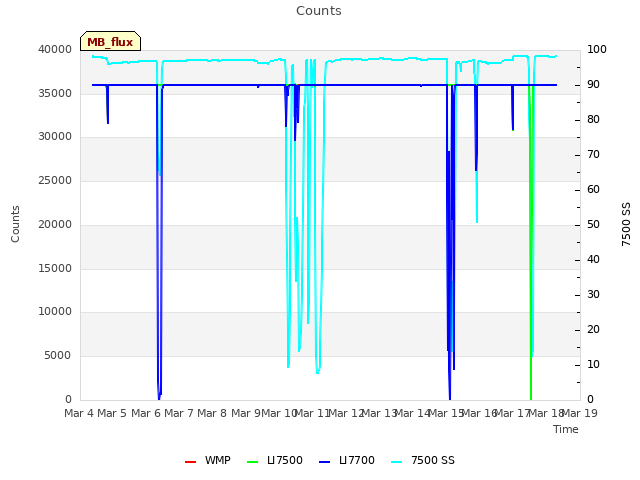Click the green LI7500 legend color line
This screenshot has width=640, height=480.
pyautogui.click(x=253, y=462)
